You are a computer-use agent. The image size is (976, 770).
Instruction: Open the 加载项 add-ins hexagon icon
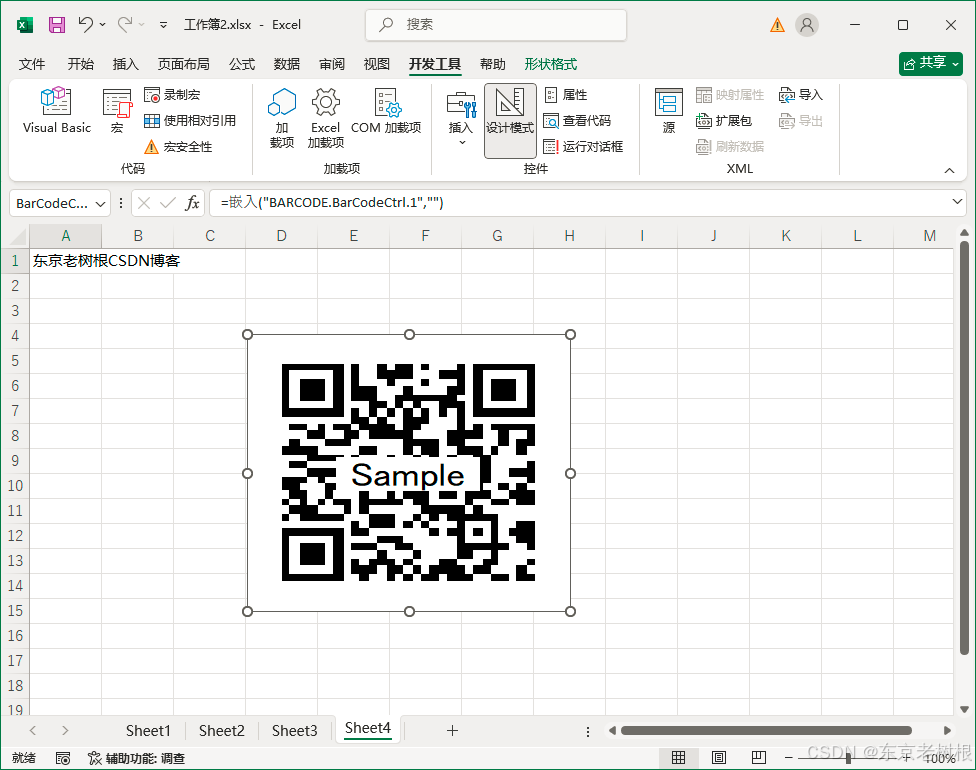point(282,117)
